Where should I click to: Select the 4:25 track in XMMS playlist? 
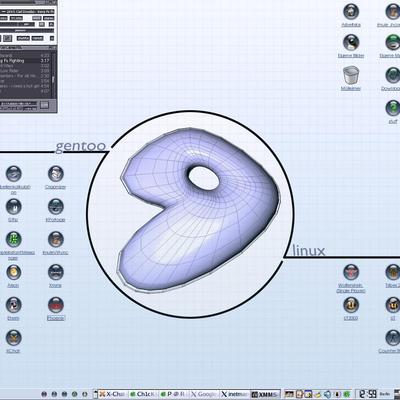click(x=25, y=56)
